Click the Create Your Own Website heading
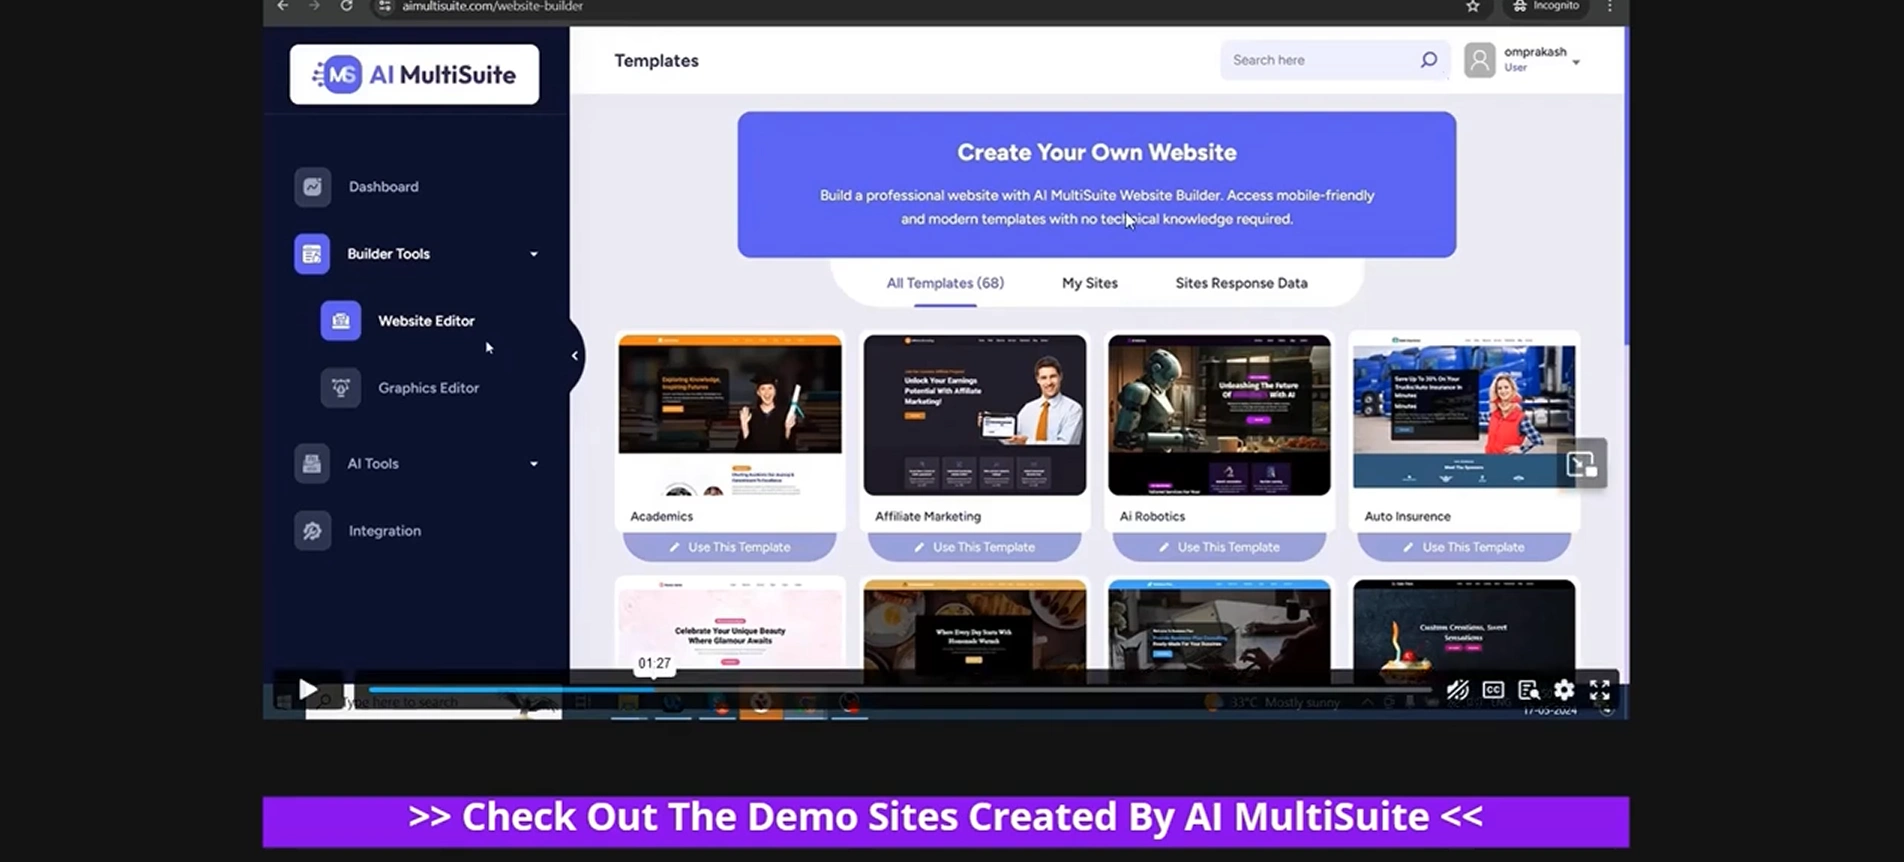The width and height of the screenshot is (1904, 862). pos(1097,152)
